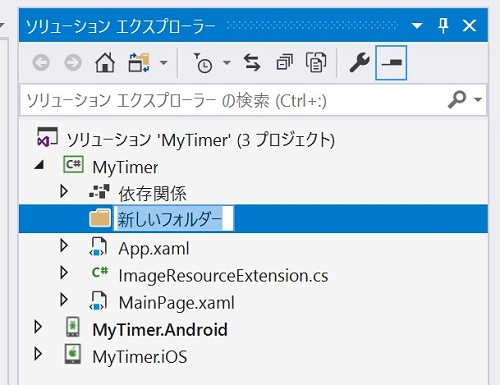Select the MyTimer.Android project
This screenshot has height=385, width=500.
[x=160, y=330]
